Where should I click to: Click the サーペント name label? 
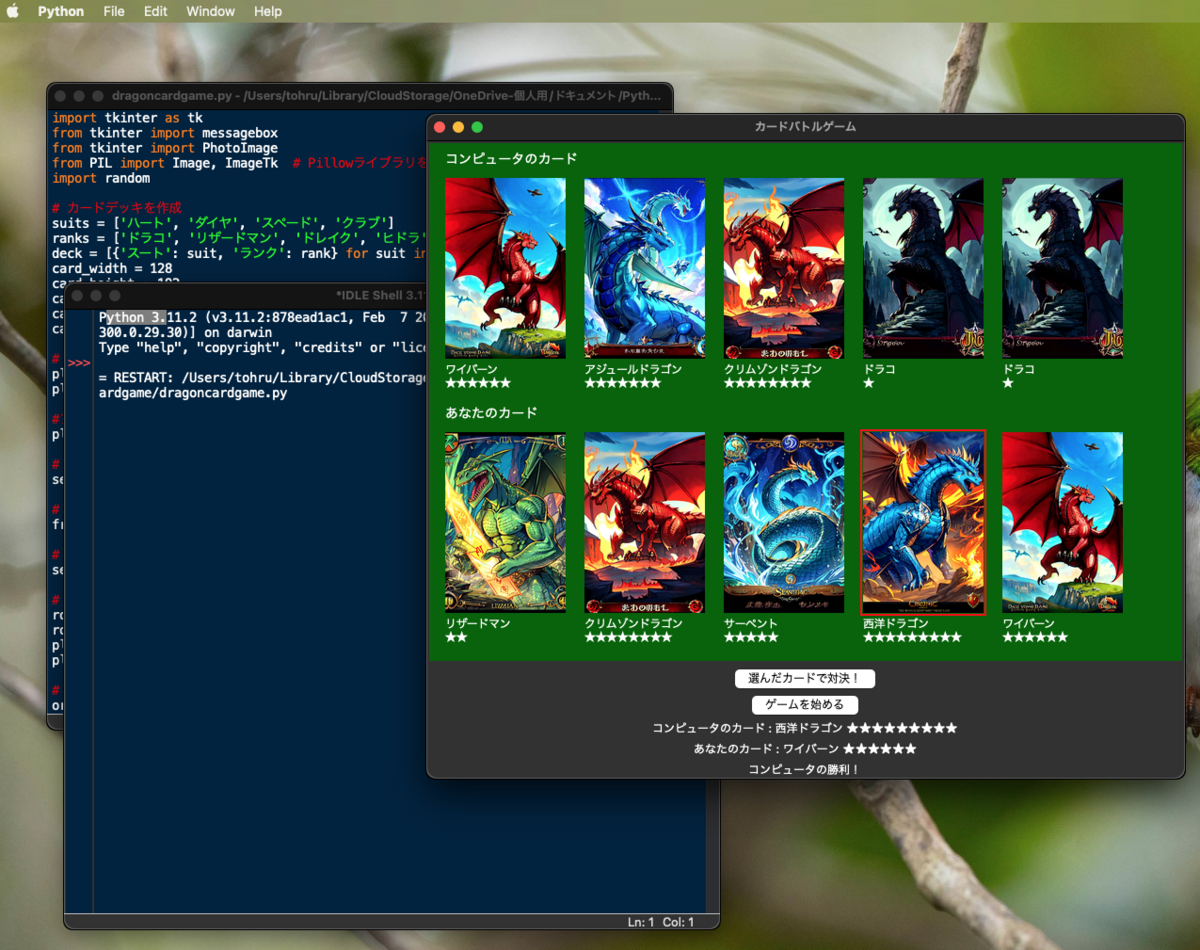pos(750,623)
